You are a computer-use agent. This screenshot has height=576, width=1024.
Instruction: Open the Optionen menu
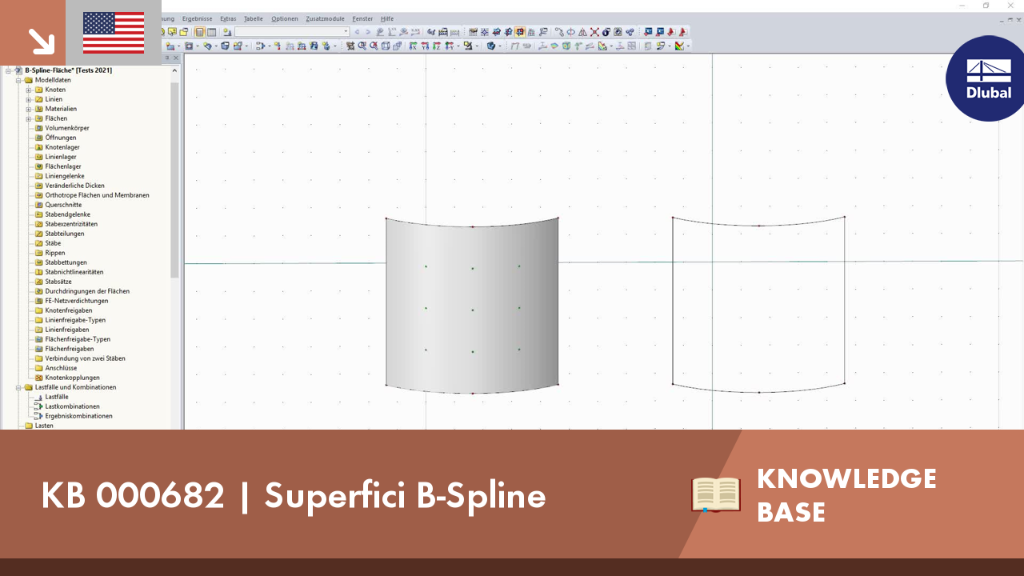[x=284, y=19]
